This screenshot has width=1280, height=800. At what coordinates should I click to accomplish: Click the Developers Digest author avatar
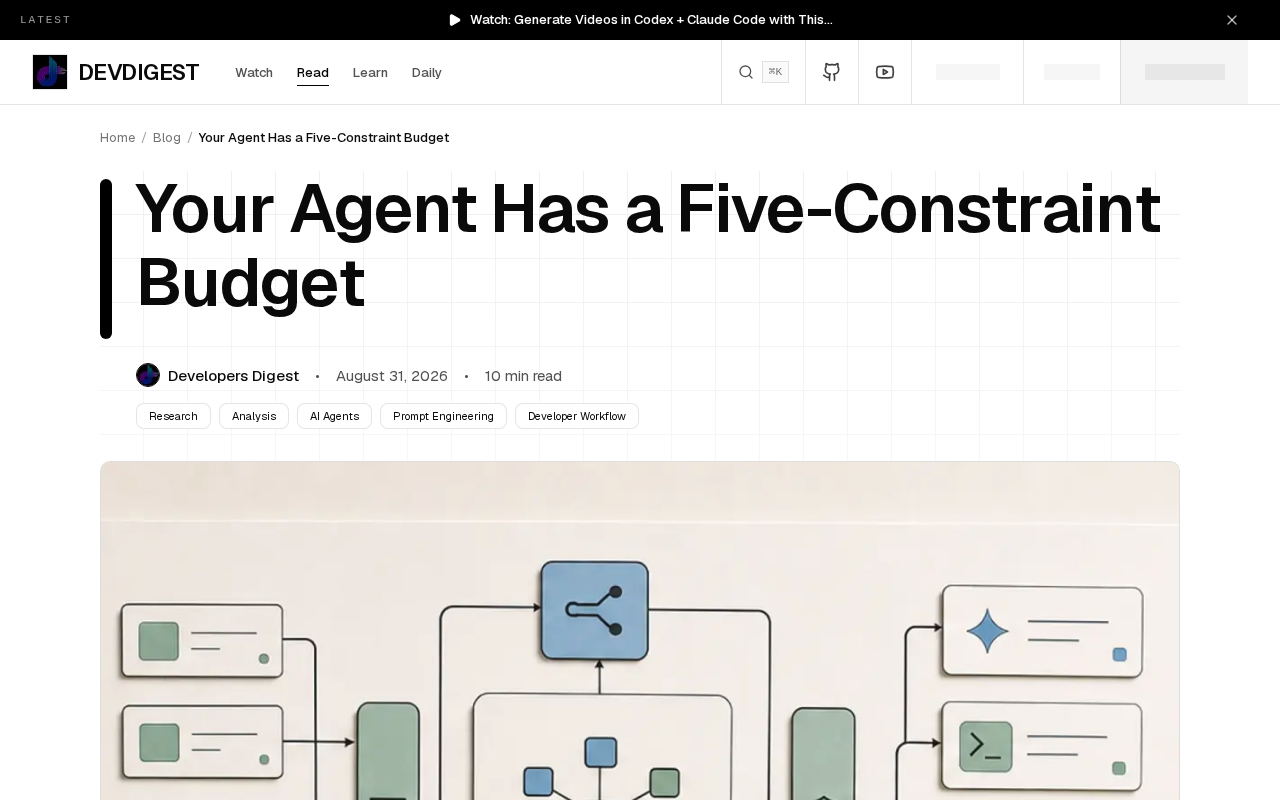point(148,375)
